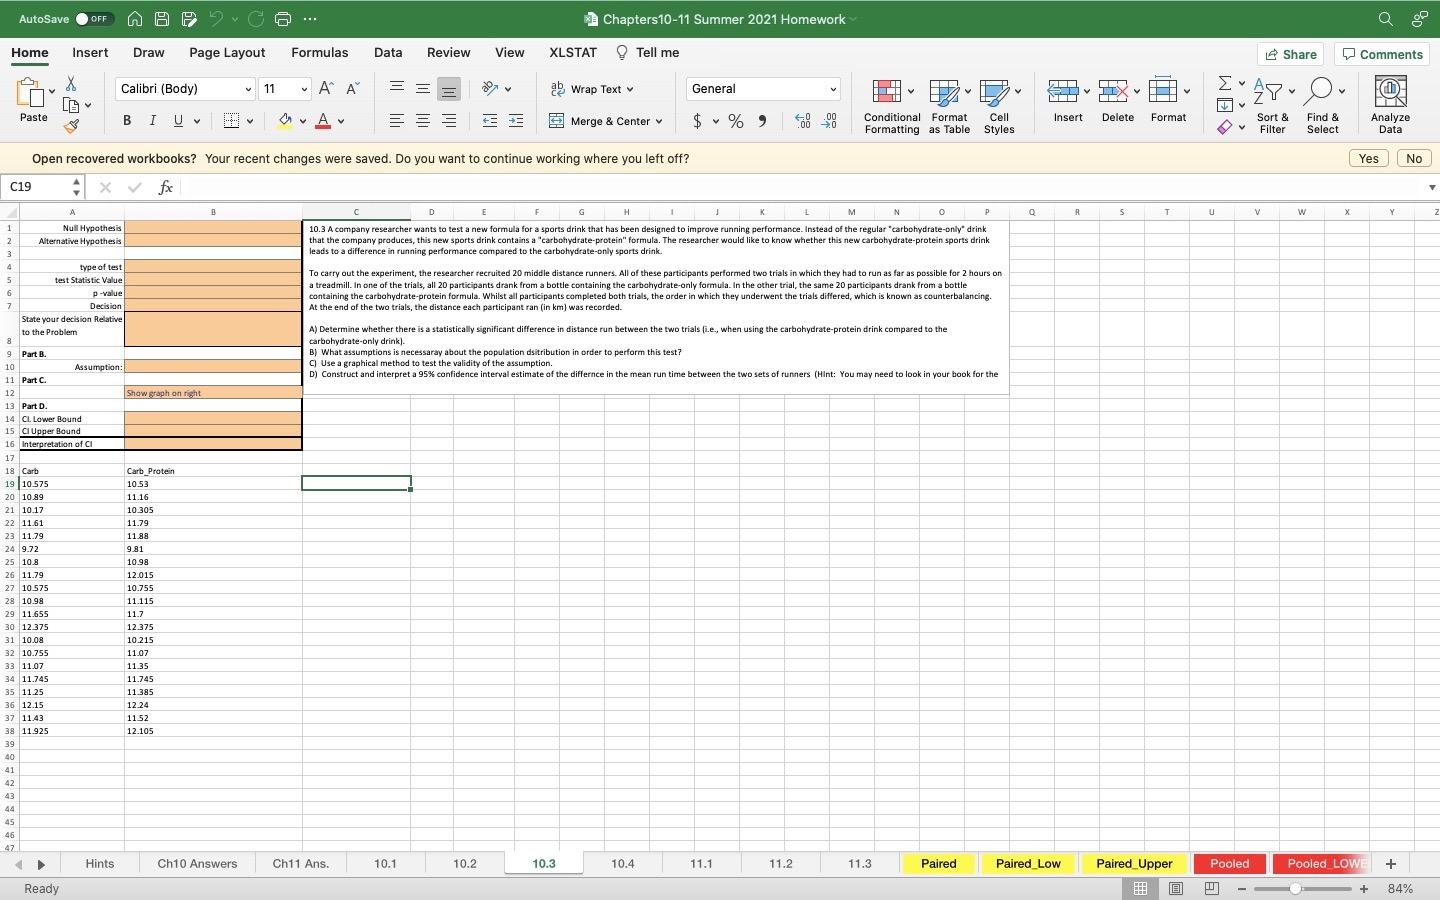This screenshot has width=1440, height=900.
Task: Click Merge & Center button
Action: (606, 121)
